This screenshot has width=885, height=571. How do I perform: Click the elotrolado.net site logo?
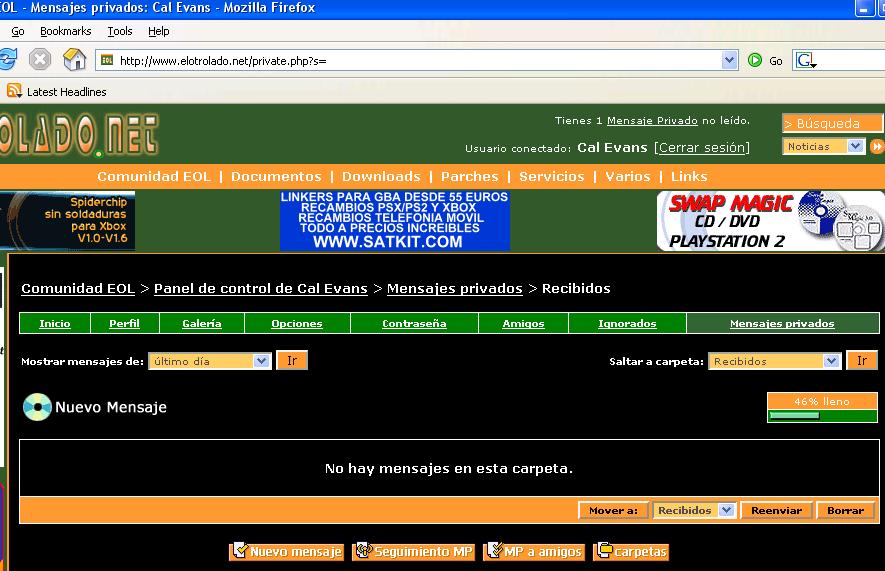click(x=79, y=134)
